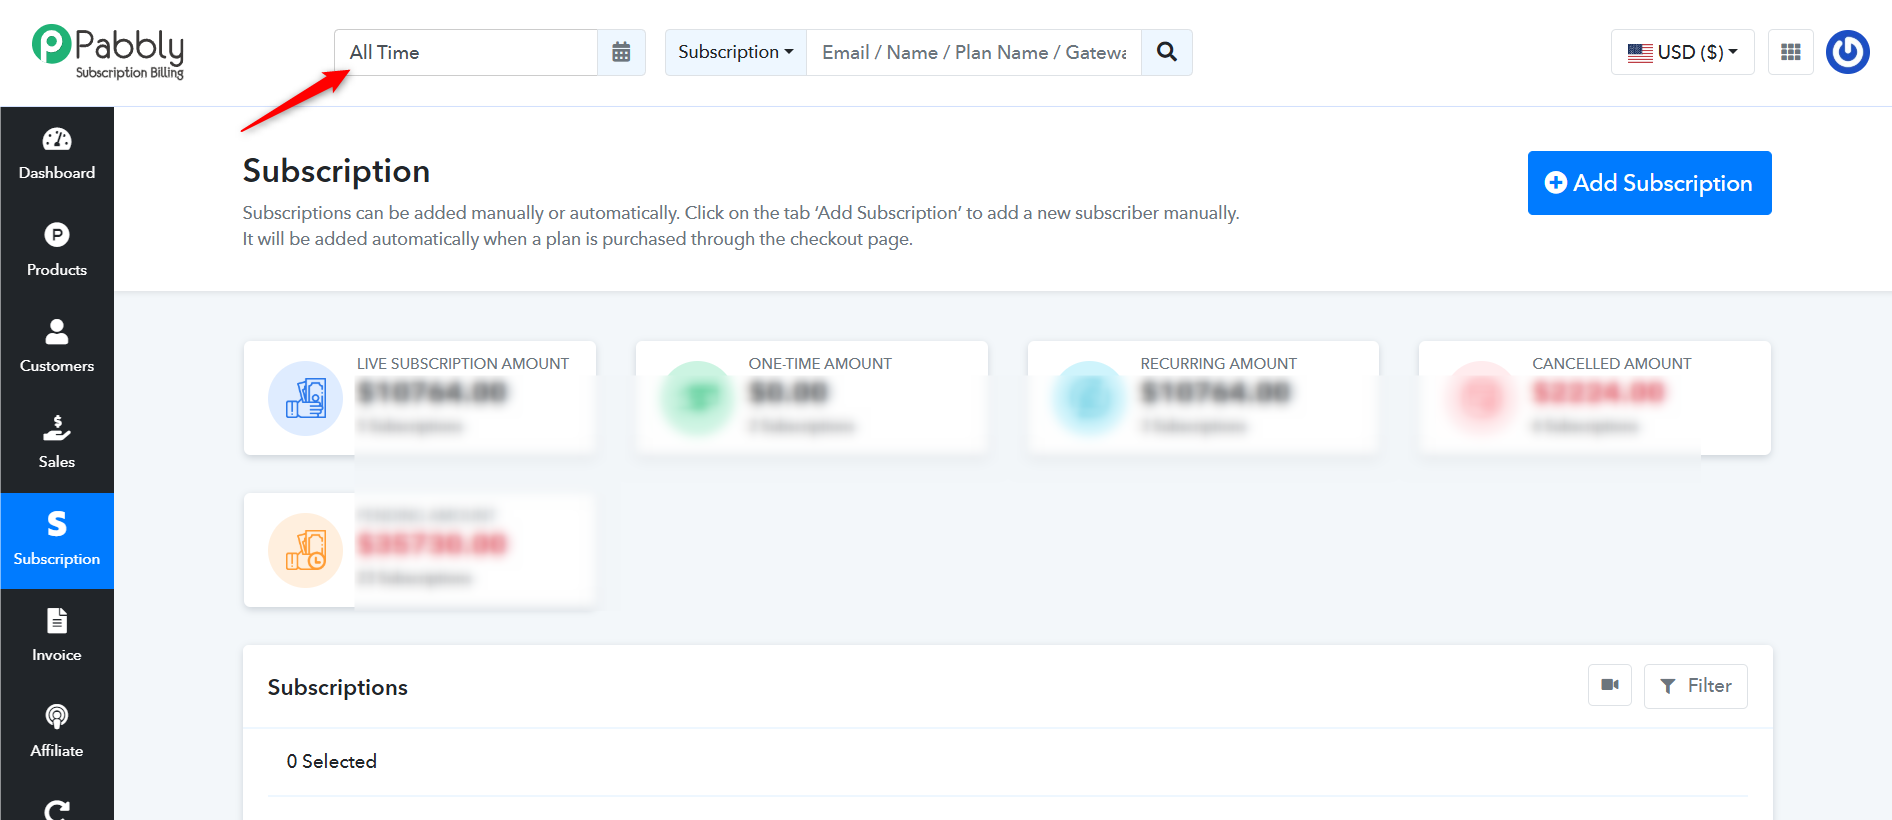The image size is (1892, 820).
Task: Go to Products in sidebar
Action: [57, 251]
